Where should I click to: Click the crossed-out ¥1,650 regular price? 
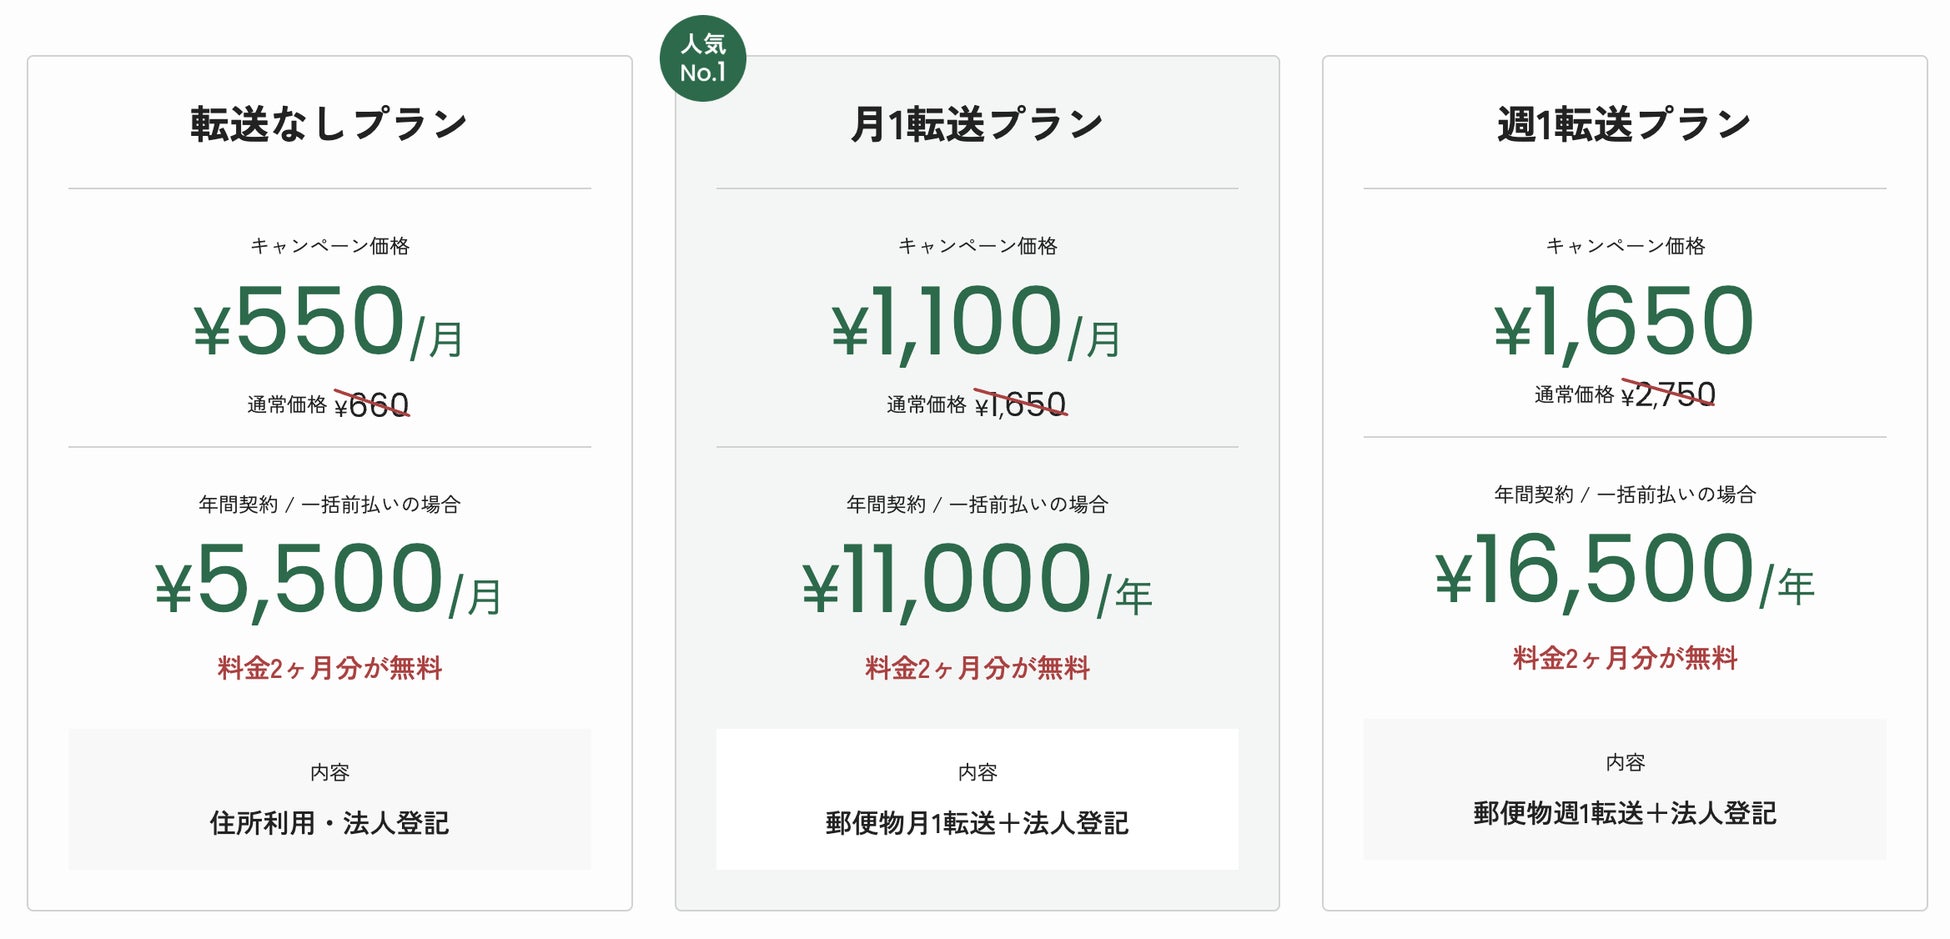[1021, 405]
